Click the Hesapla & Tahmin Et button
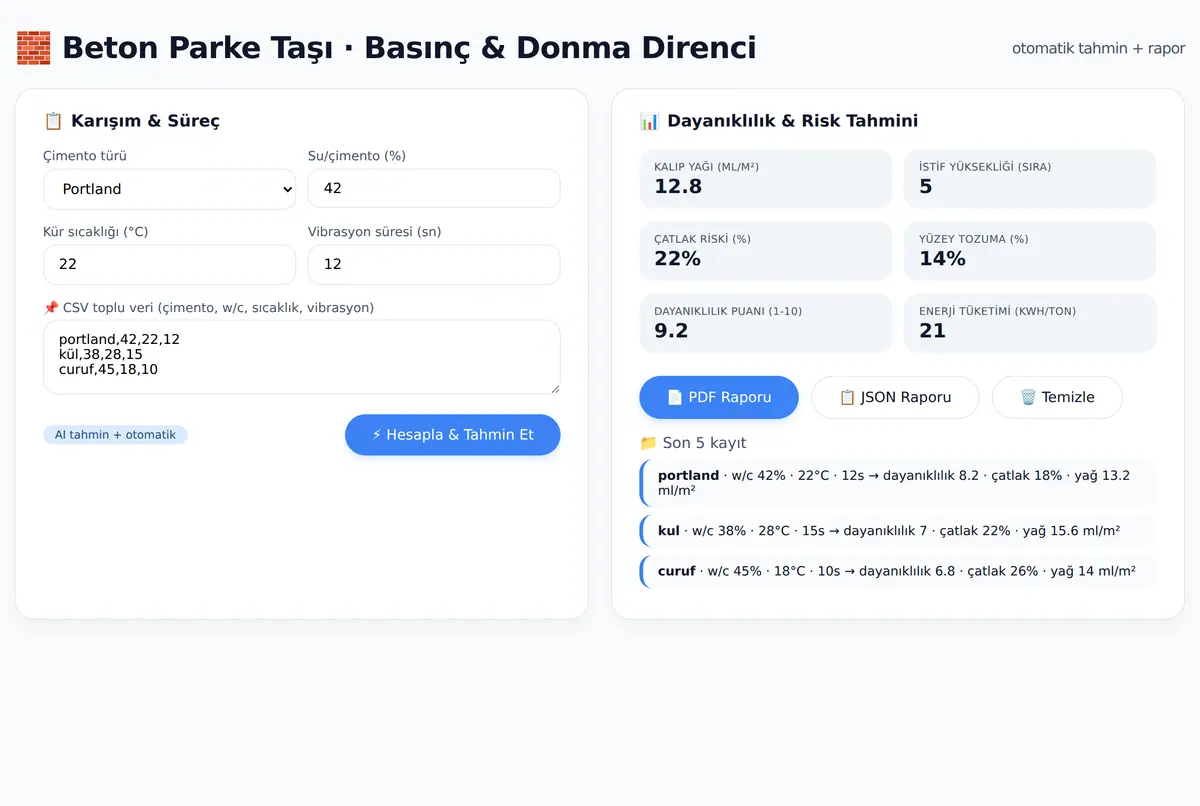This screenshot has height=806, width=1200. coord(453,435)
